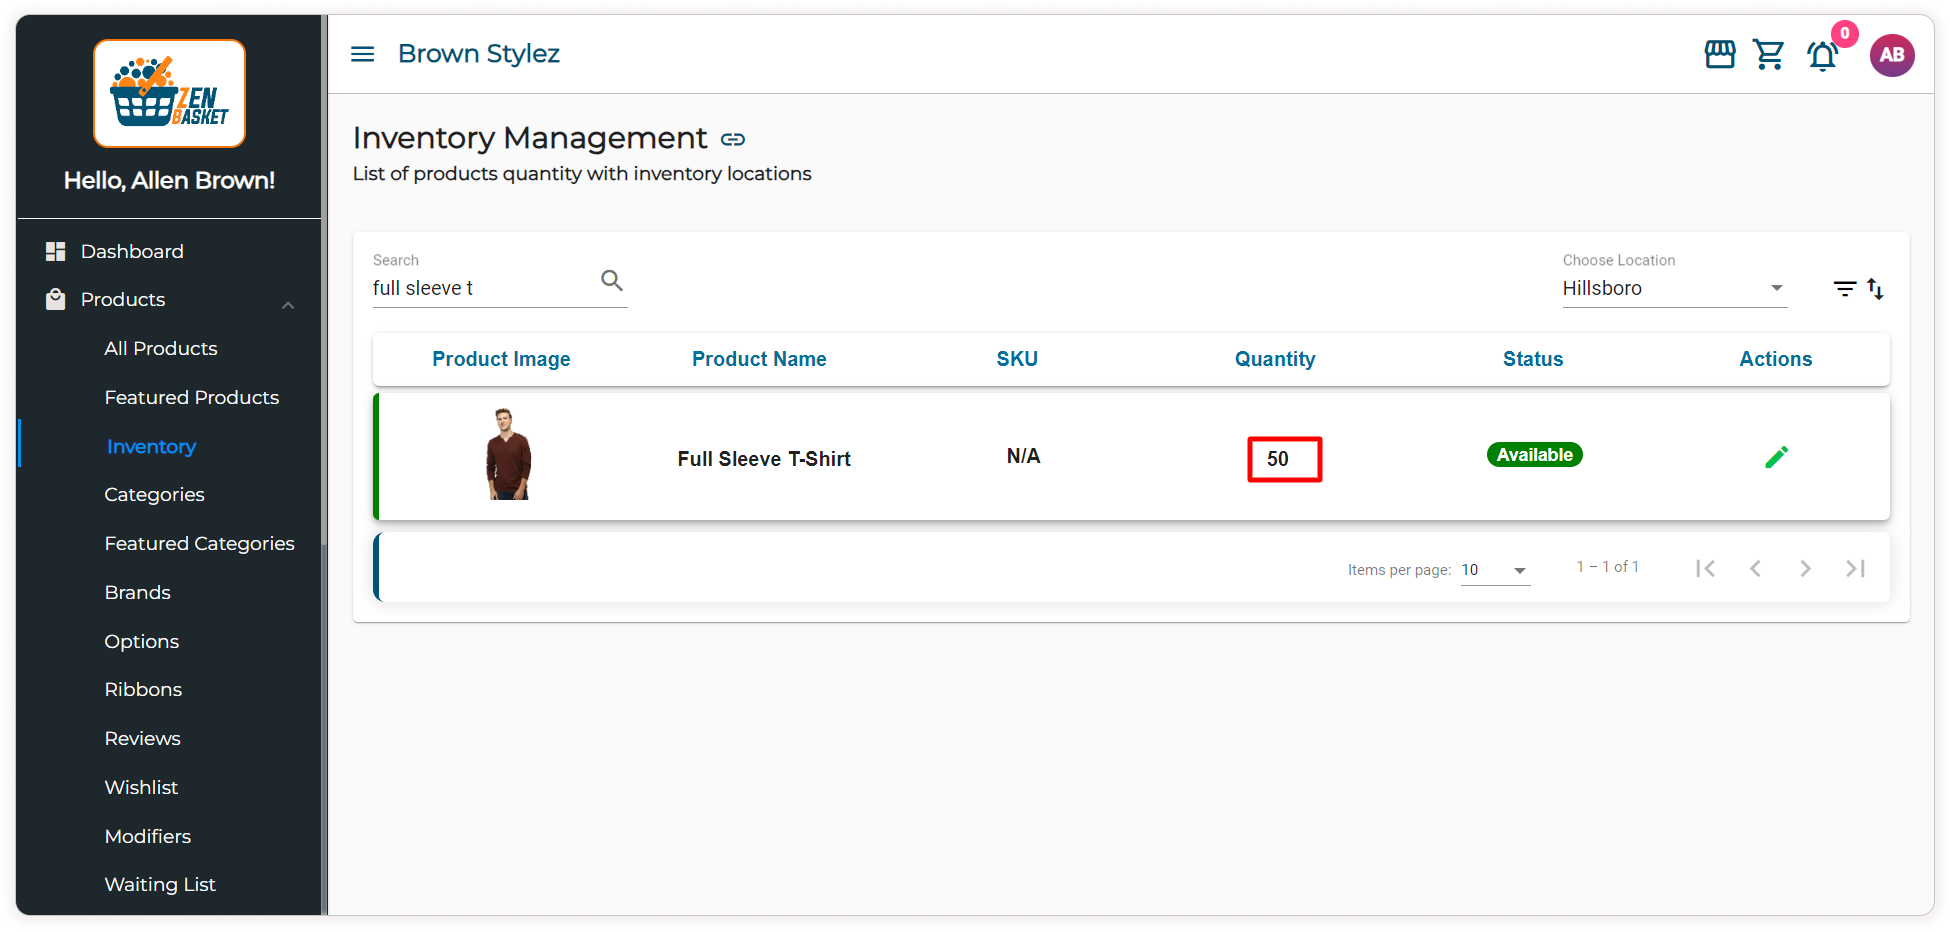
Task: Copy link icon beside Inventory Management
Action: coord(733,139)
